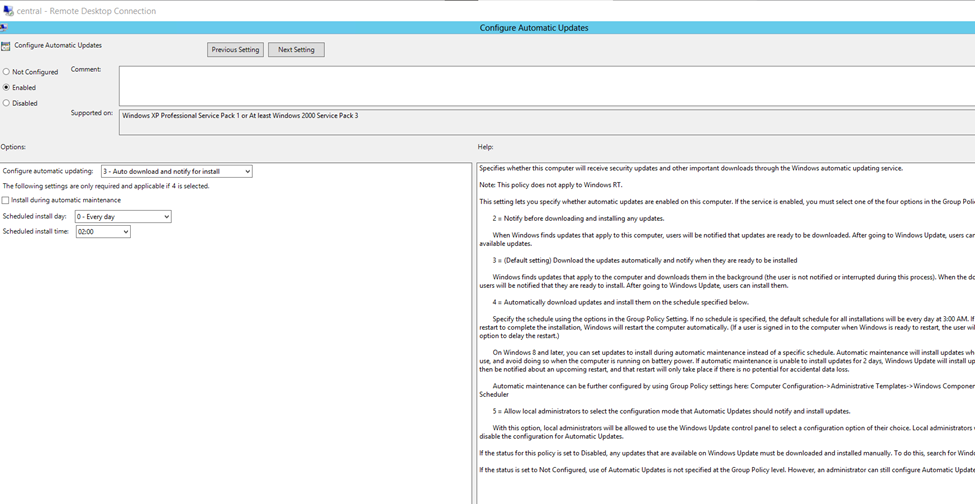
Task: Click the Remote Desktop Connection title bar icon
Action: [x=7, y=11]
